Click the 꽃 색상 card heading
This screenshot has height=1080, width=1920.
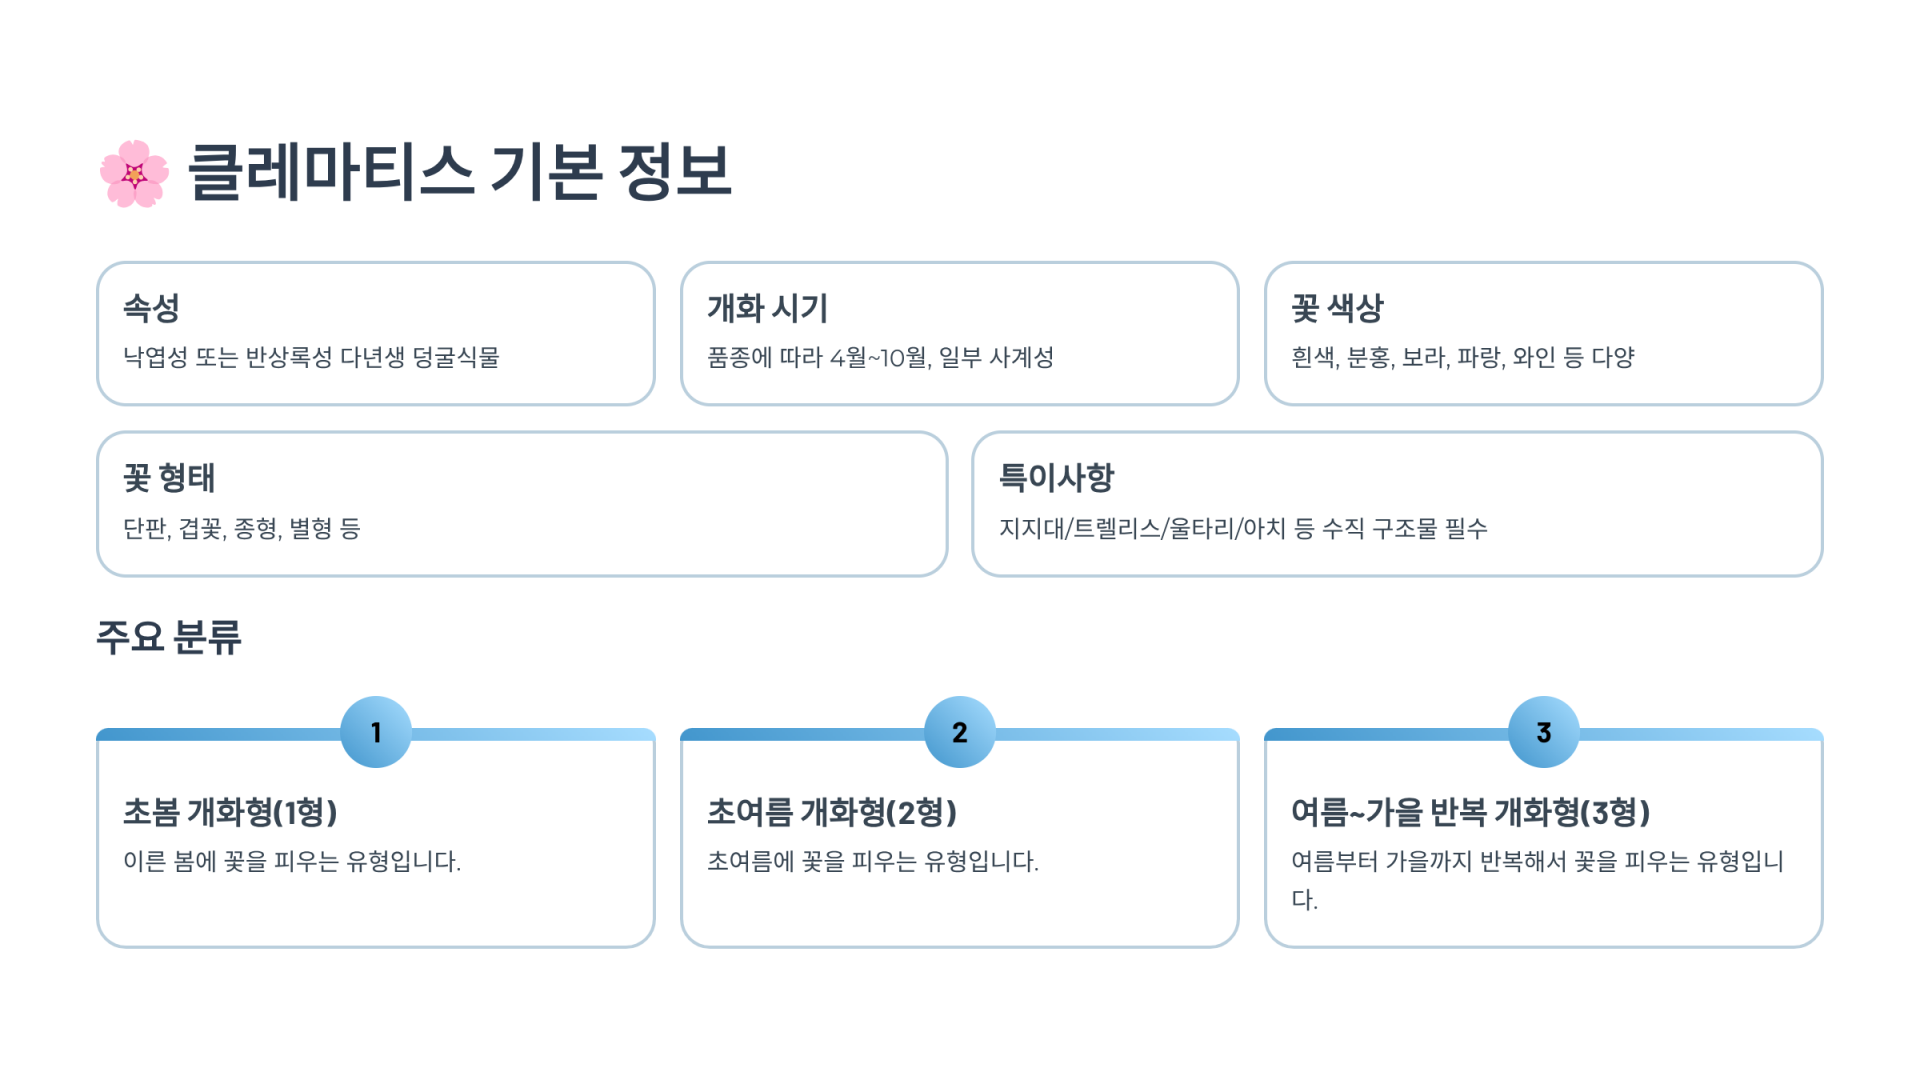click(x=1337, y=308)
